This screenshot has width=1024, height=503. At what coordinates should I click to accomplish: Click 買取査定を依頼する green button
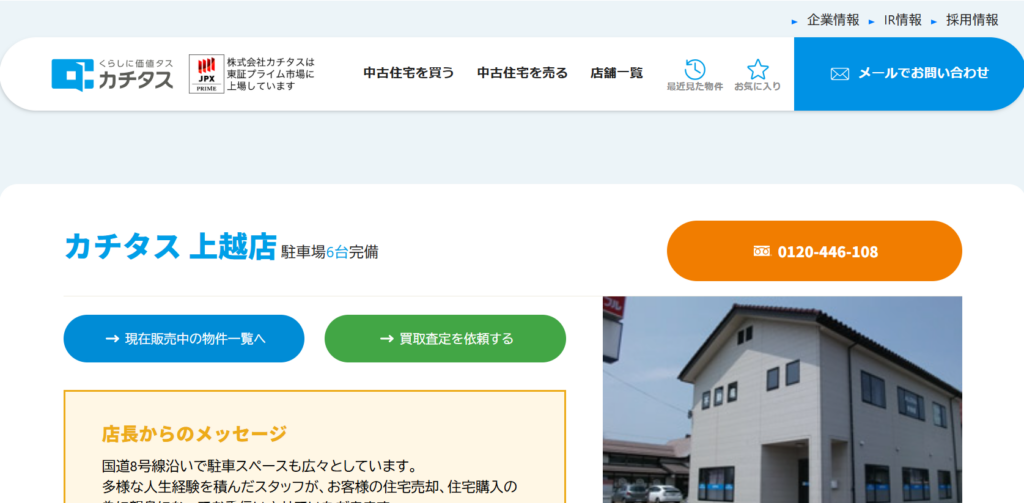point(445,338)
